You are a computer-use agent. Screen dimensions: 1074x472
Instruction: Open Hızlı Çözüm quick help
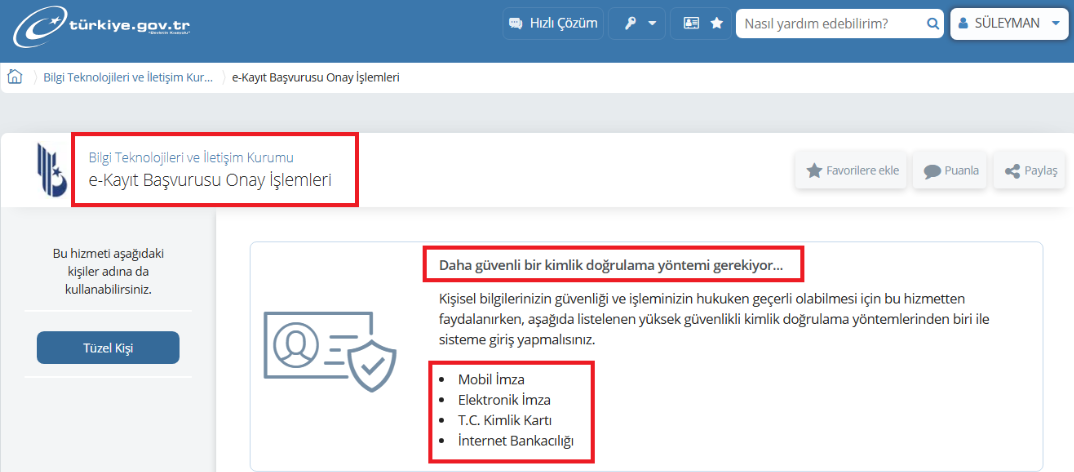tap(553, 23)
